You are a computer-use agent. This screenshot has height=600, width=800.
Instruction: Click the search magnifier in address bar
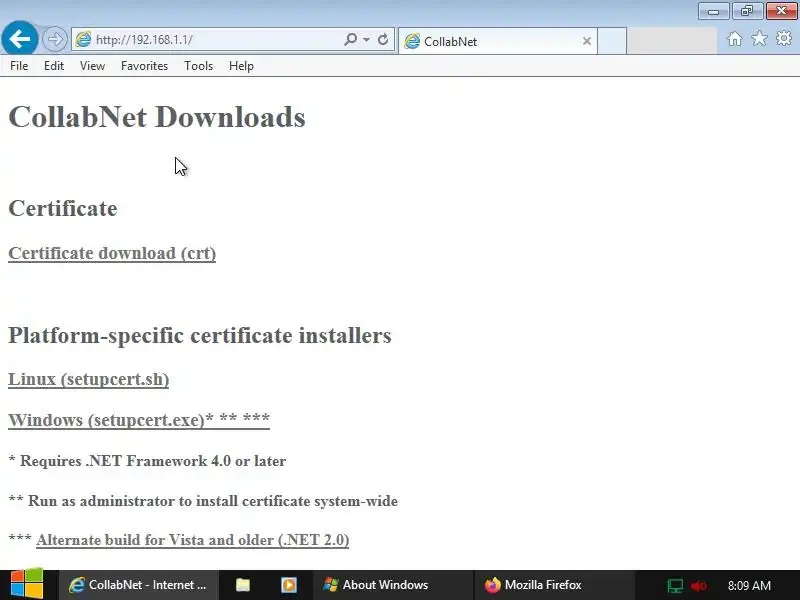pos(351,39)
